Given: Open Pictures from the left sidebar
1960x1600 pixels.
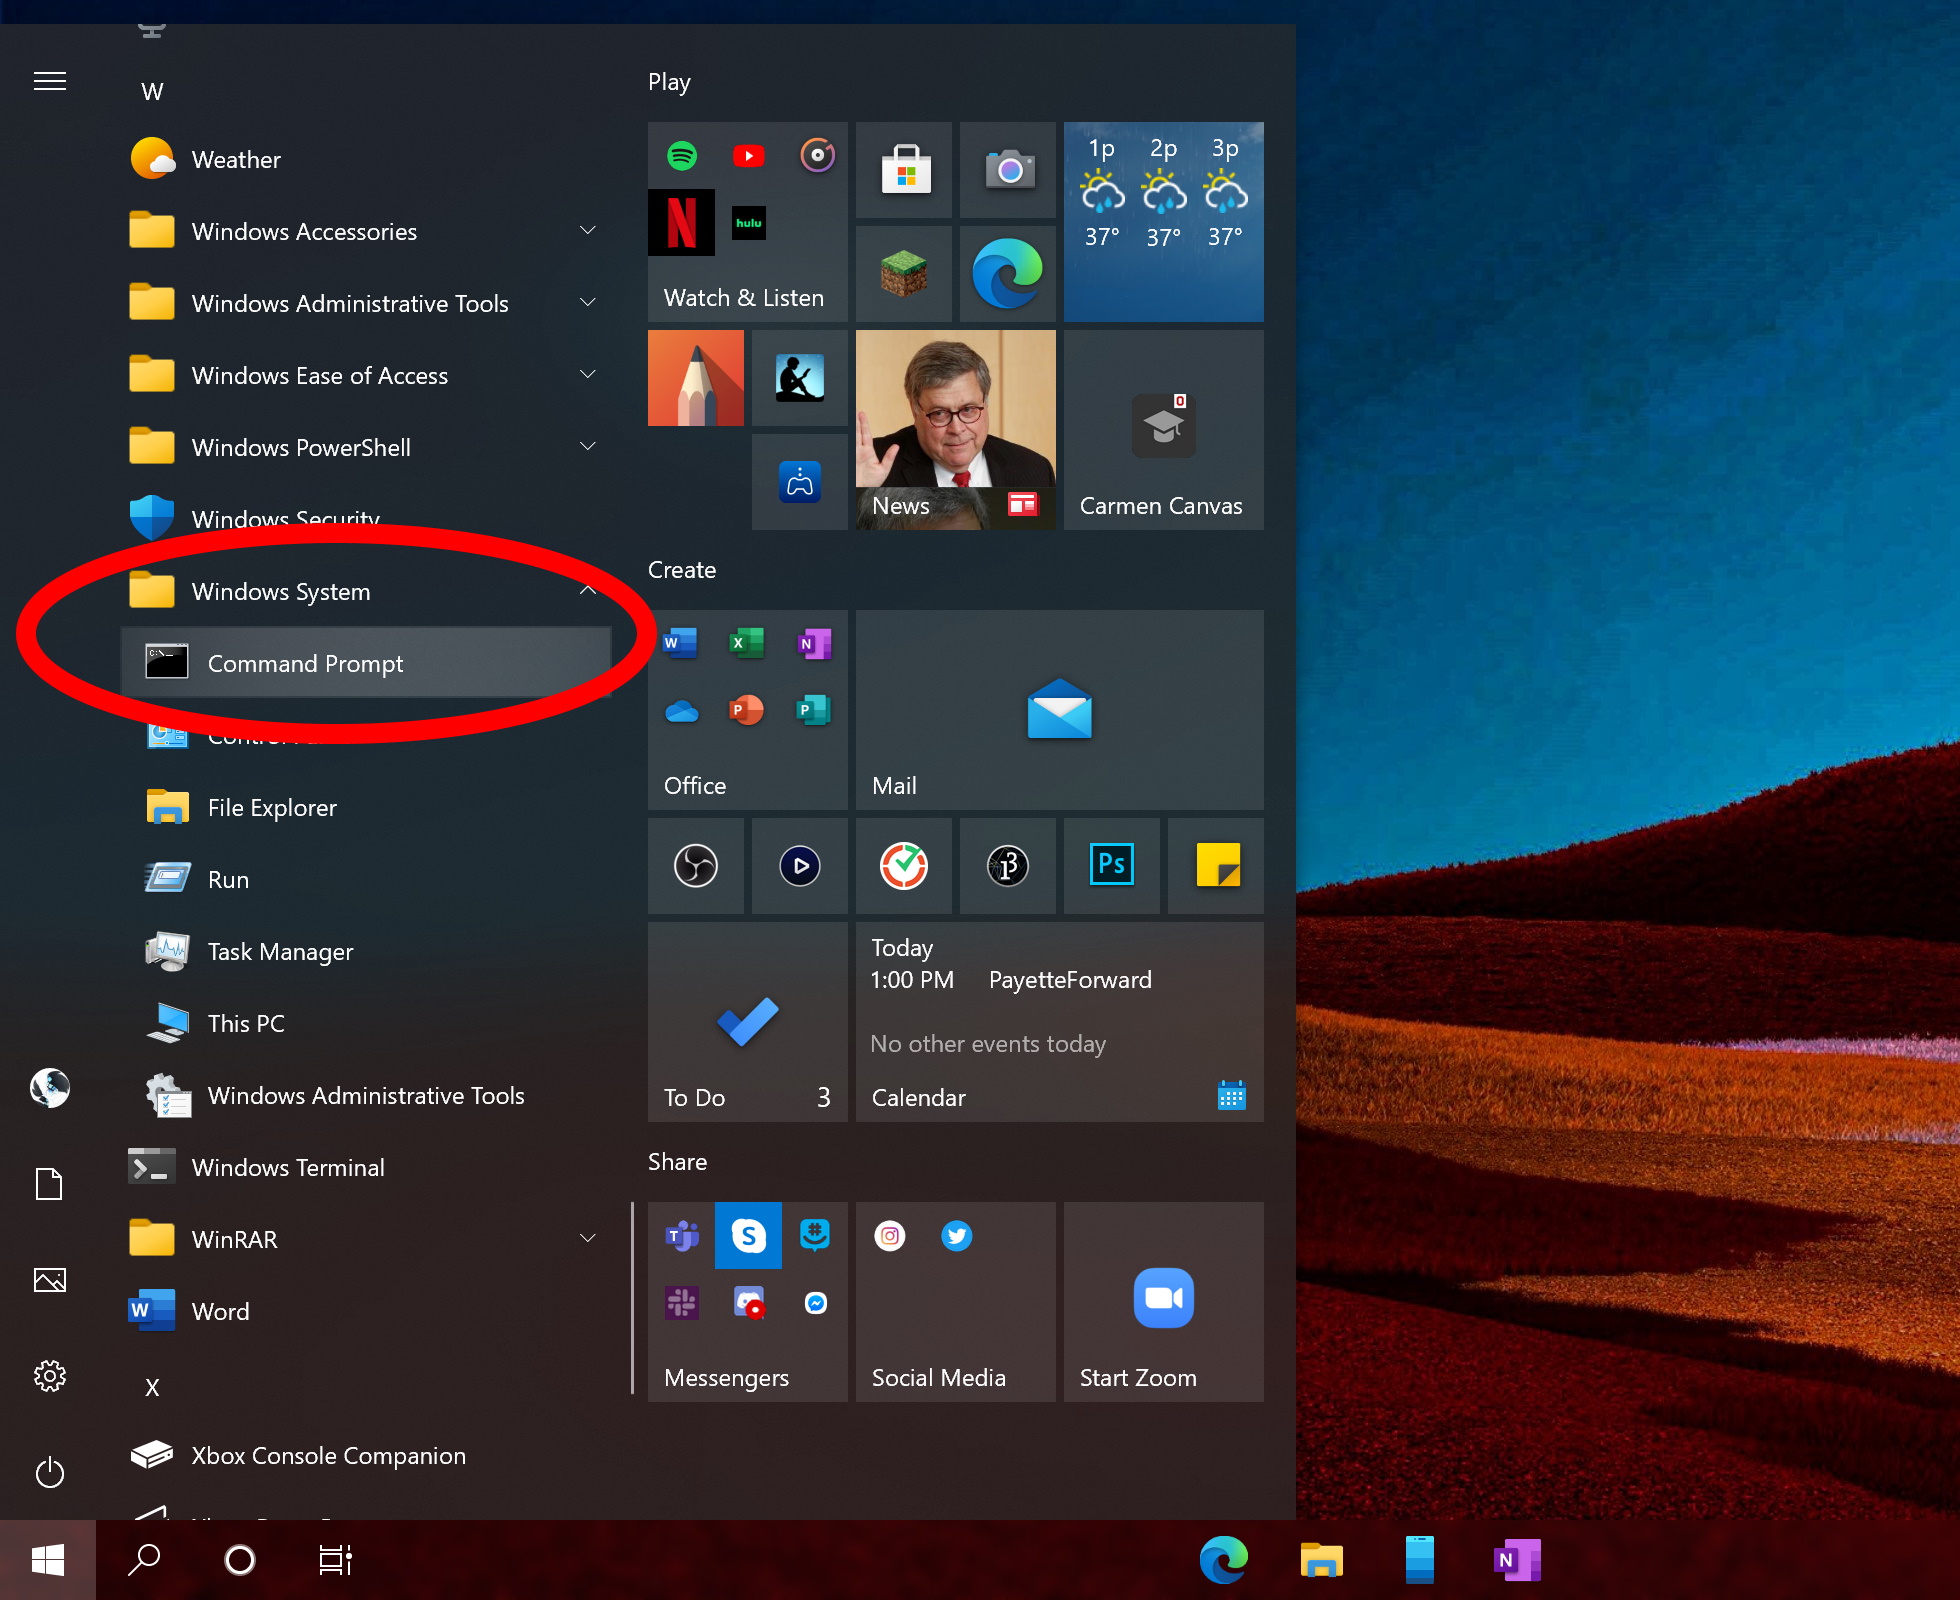Looking at the screenshot, I should pyautogui.click(x=49, y=1280).
